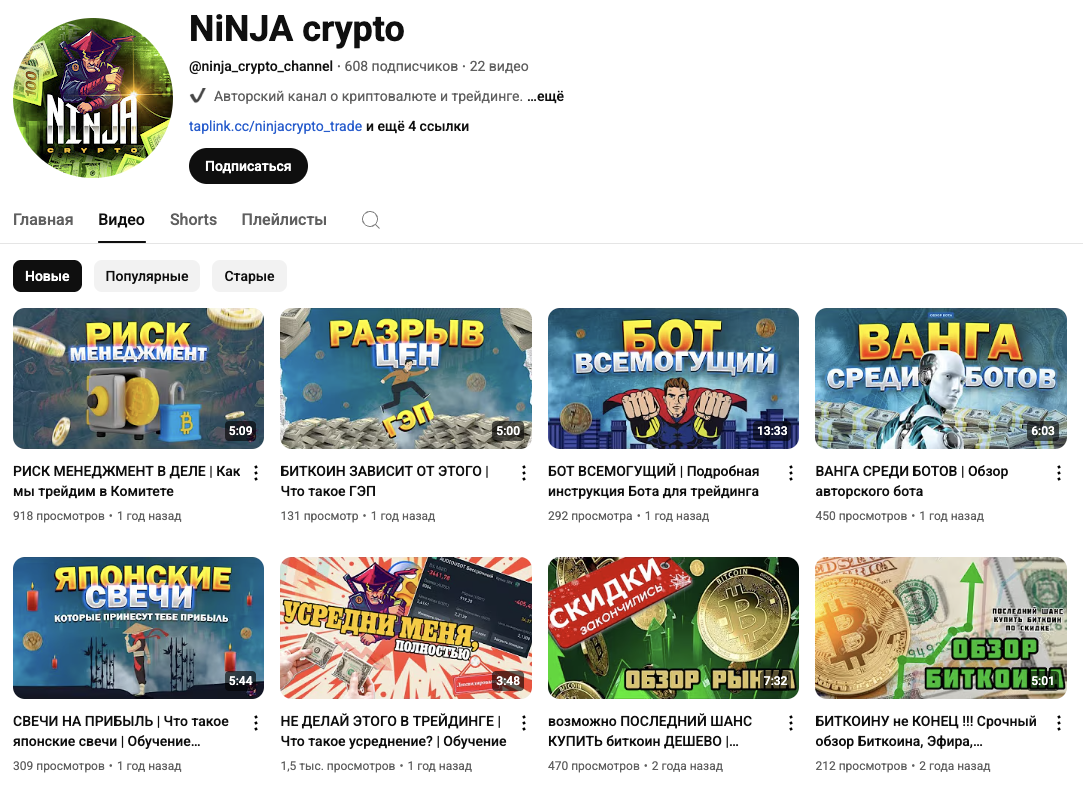1083x787 pixels.
Task: Open three-dot menu for БОТ ВСЕМОГУЩИЙ video
Action: [791, 473]
